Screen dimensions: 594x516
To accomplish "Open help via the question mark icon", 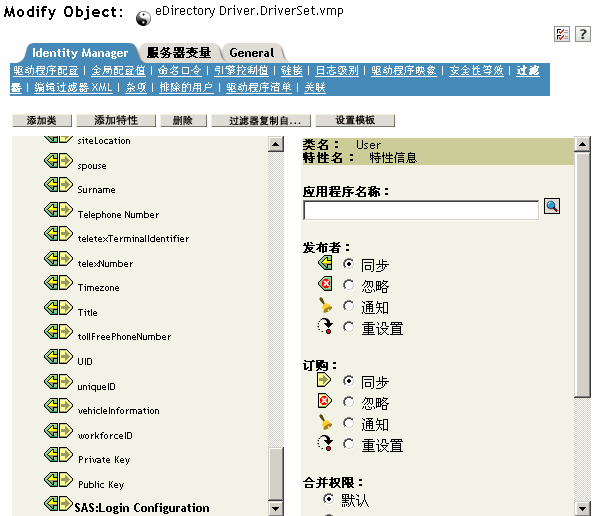I will pos(583,34).
